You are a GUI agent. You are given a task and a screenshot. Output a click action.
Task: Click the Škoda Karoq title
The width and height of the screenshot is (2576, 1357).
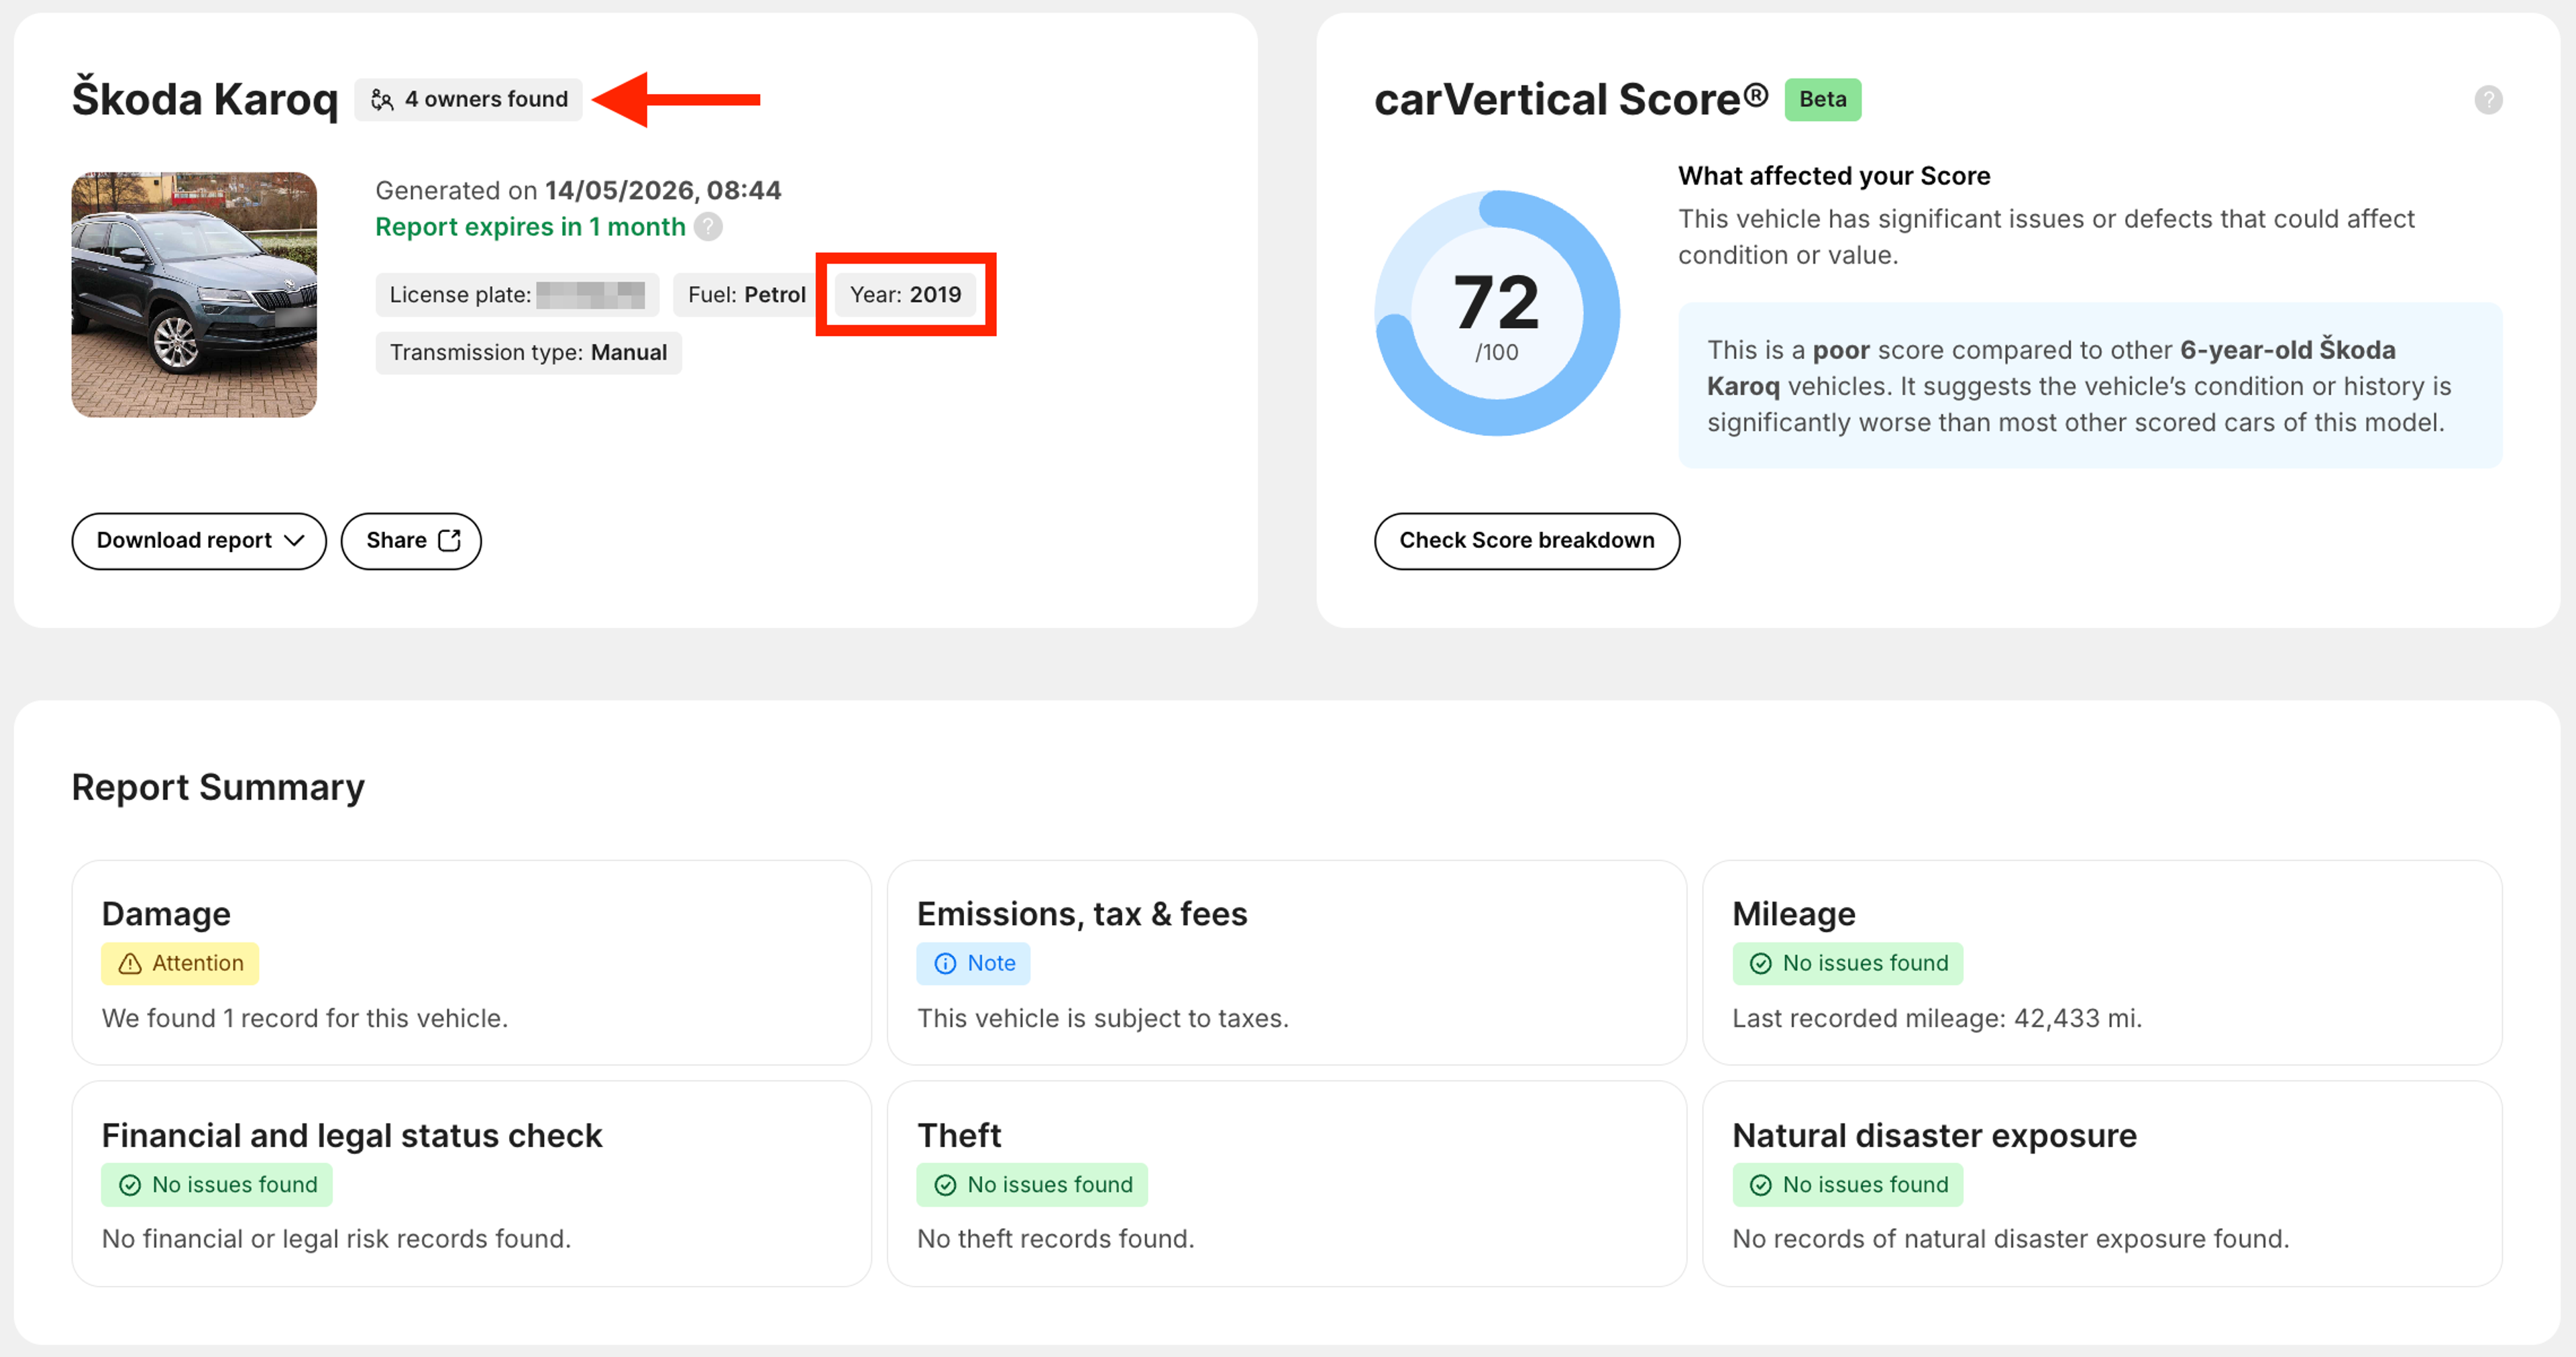205,99
